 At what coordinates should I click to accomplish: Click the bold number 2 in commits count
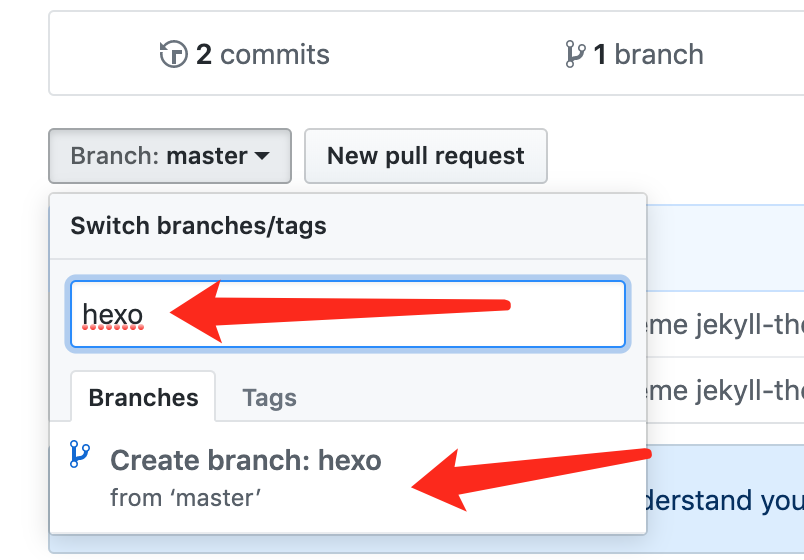point(204,54)
